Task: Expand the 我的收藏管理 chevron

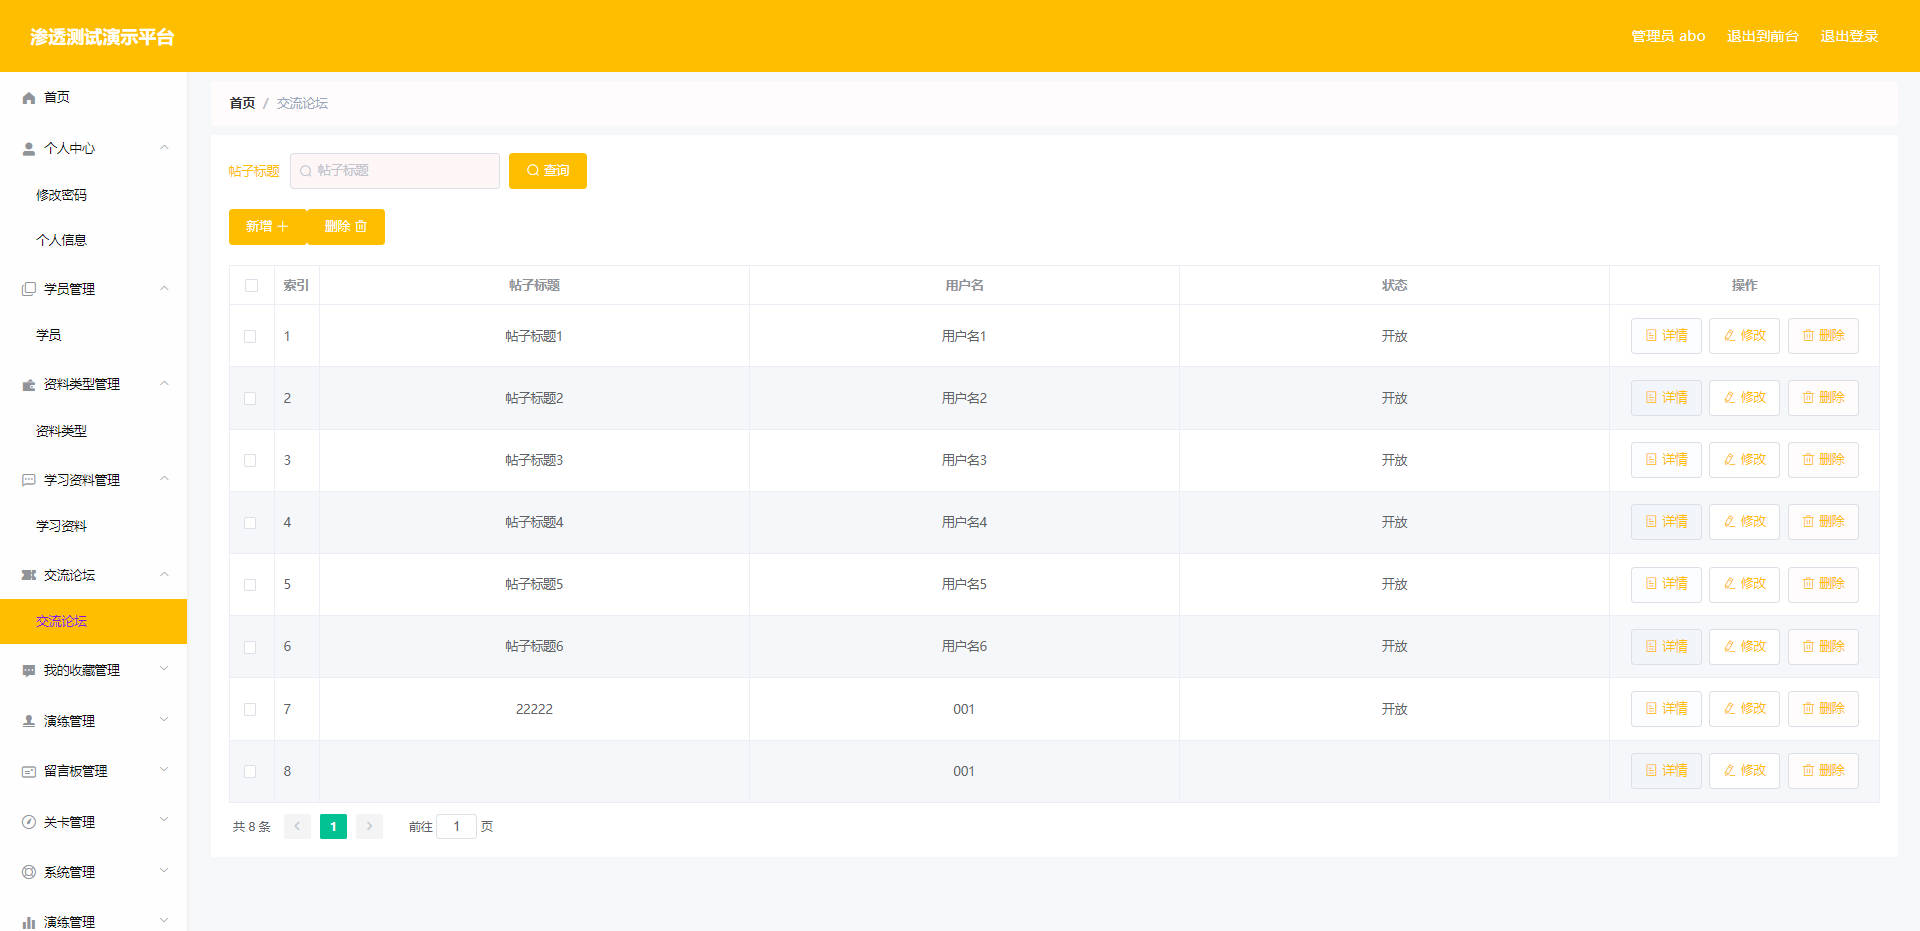Action: (x=164, y=670)
